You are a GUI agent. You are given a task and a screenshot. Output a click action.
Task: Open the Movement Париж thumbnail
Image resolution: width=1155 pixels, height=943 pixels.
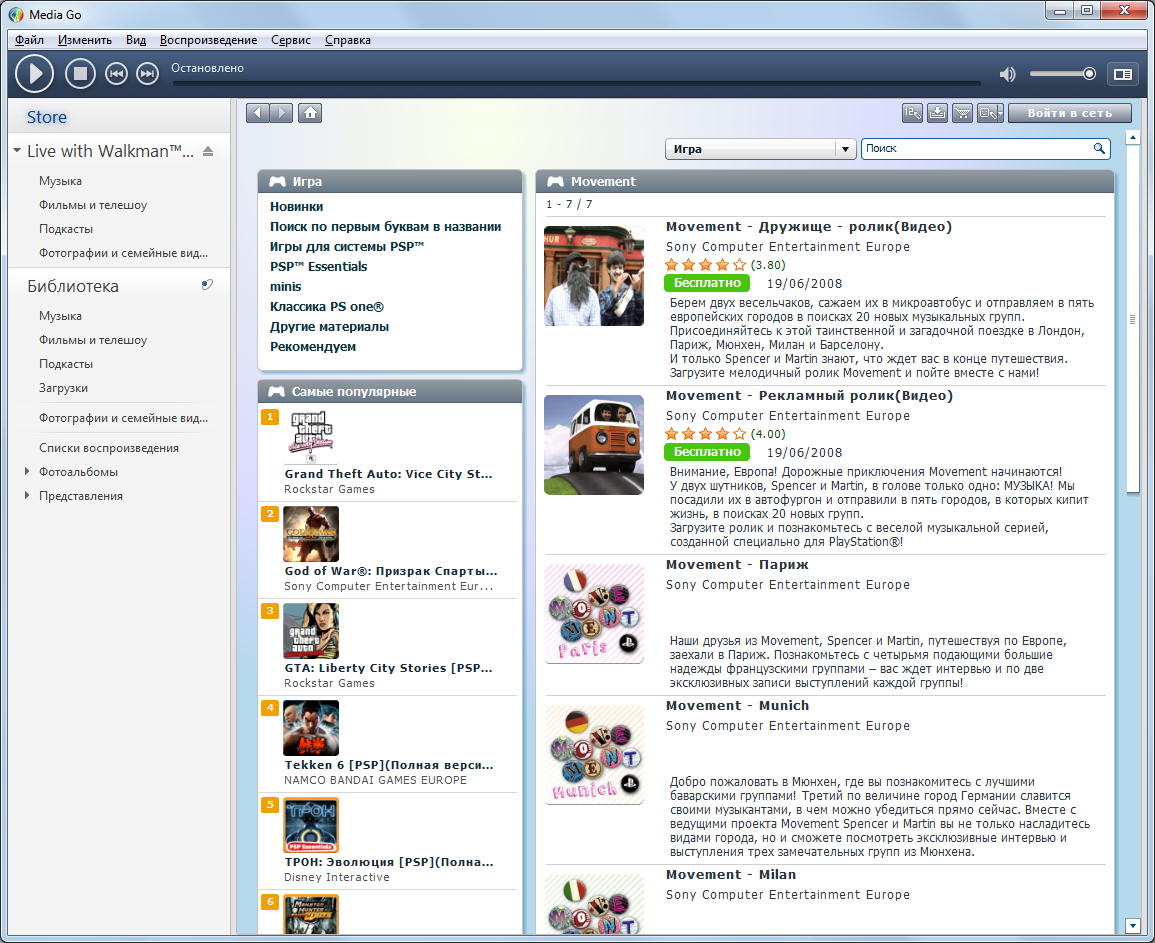pos(594,614)
